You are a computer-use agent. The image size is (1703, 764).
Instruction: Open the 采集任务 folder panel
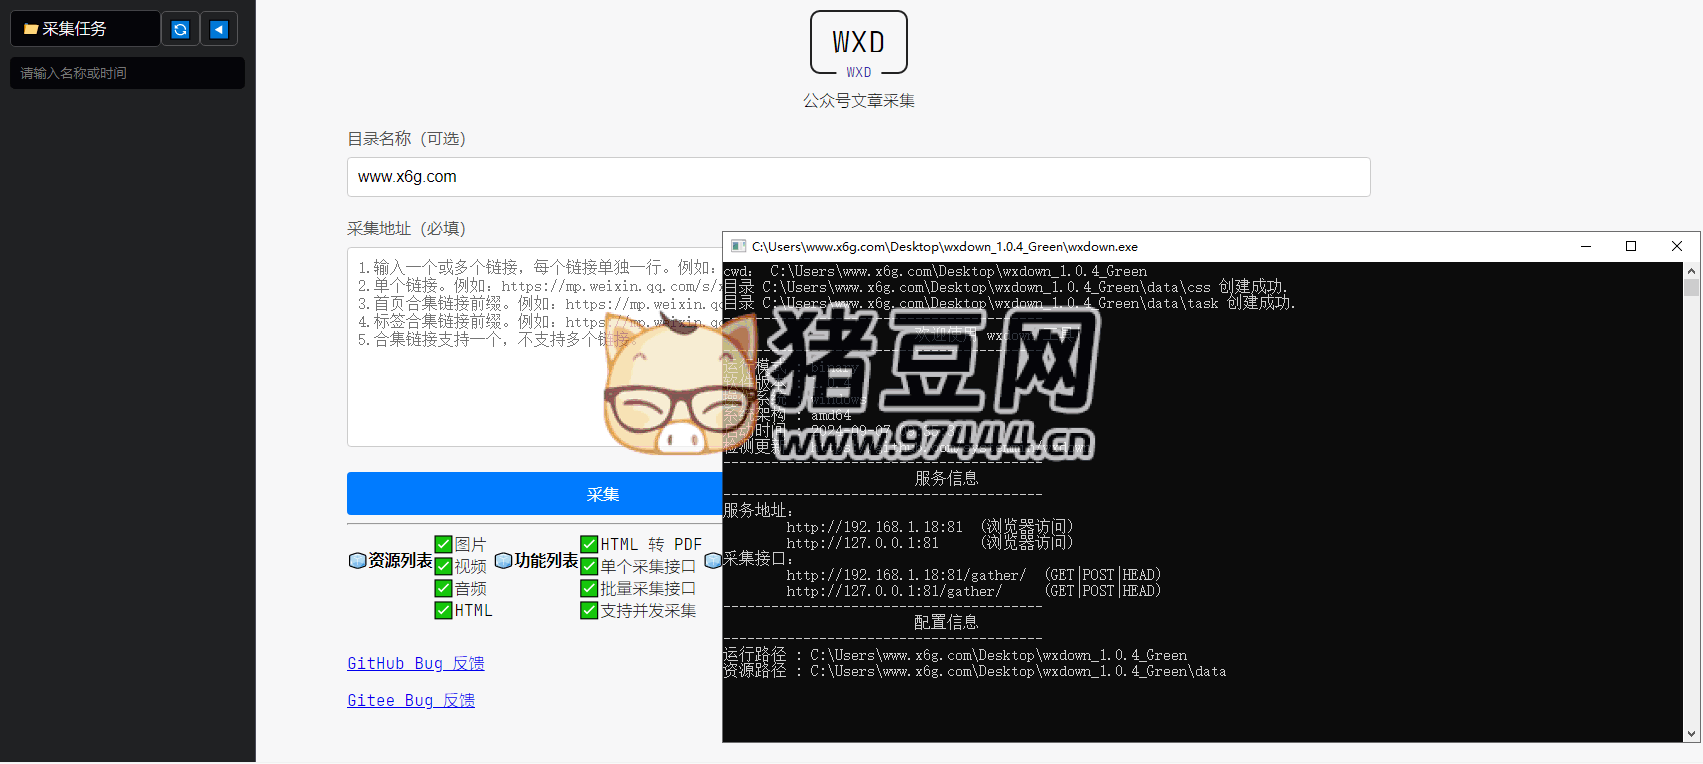coord(84,29)
